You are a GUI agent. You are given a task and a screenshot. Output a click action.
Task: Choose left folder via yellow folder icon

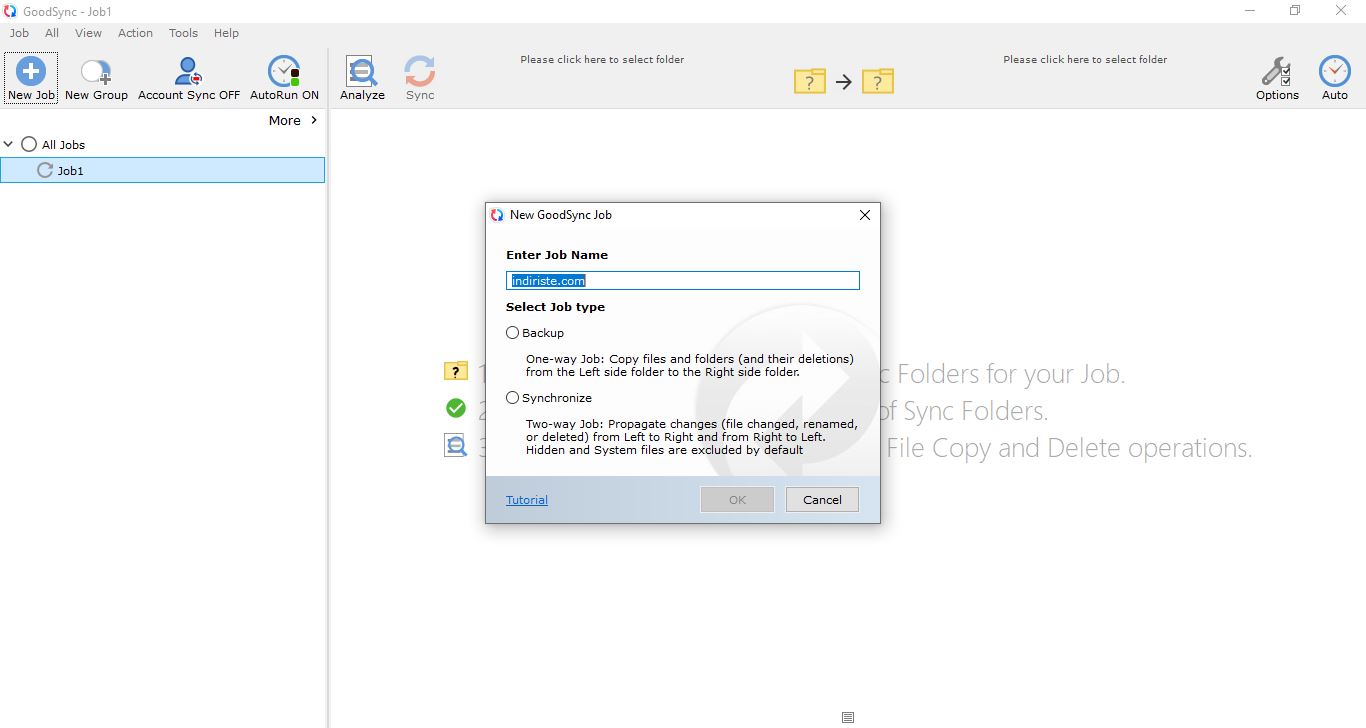(x=810, y=81)
